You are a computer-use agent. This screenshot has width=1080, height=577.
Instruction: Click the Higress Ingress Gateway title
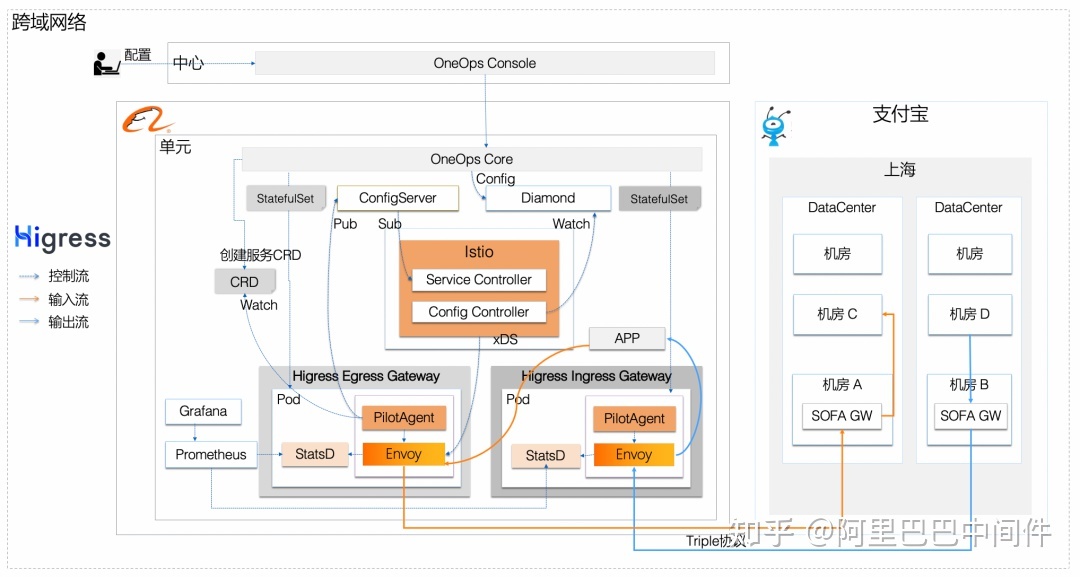[596, 376]
